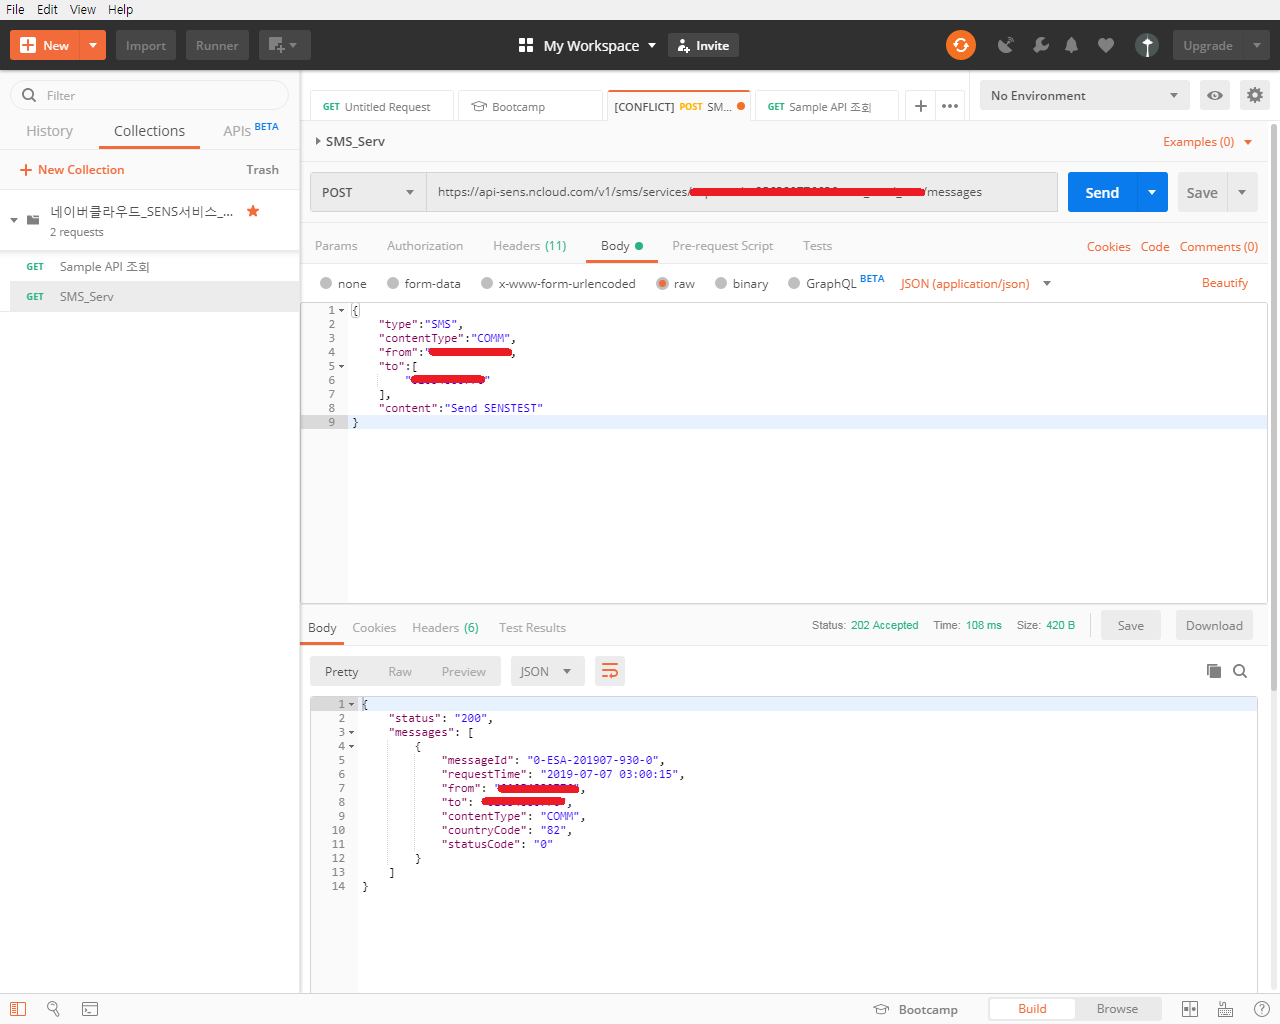Toggle line wrap in response viewer
This screenshot has width=1280, height=1024.
pyautogui.click(x=610, y=671)
